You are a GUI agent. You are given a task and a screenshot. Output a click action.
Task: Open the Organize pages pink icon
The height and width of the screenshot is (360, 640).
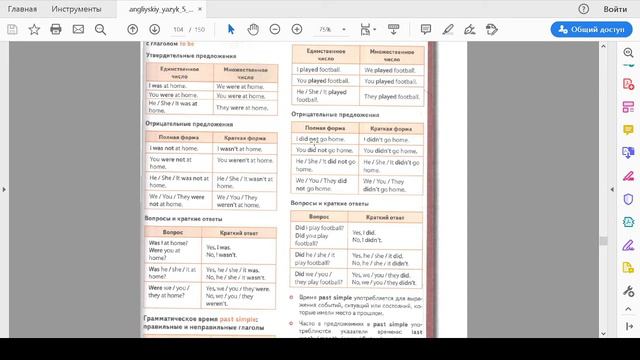[x=629, y=107]
